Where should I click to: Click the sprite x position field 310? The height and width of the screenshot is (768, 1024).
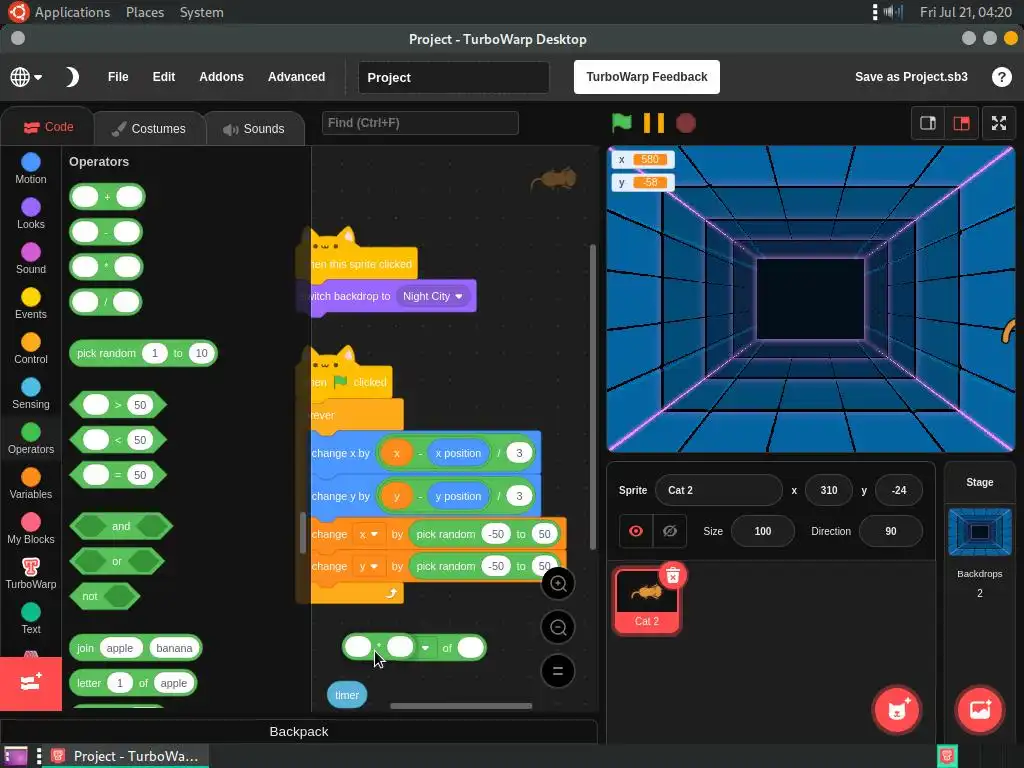point(829,490)
